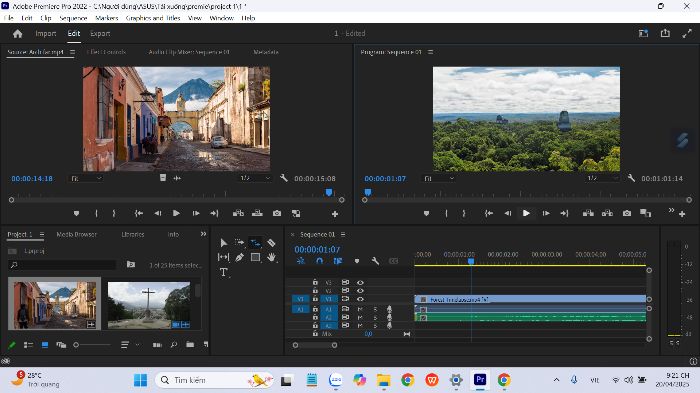Toggle V3 track output eye

[x=360, y=283]
